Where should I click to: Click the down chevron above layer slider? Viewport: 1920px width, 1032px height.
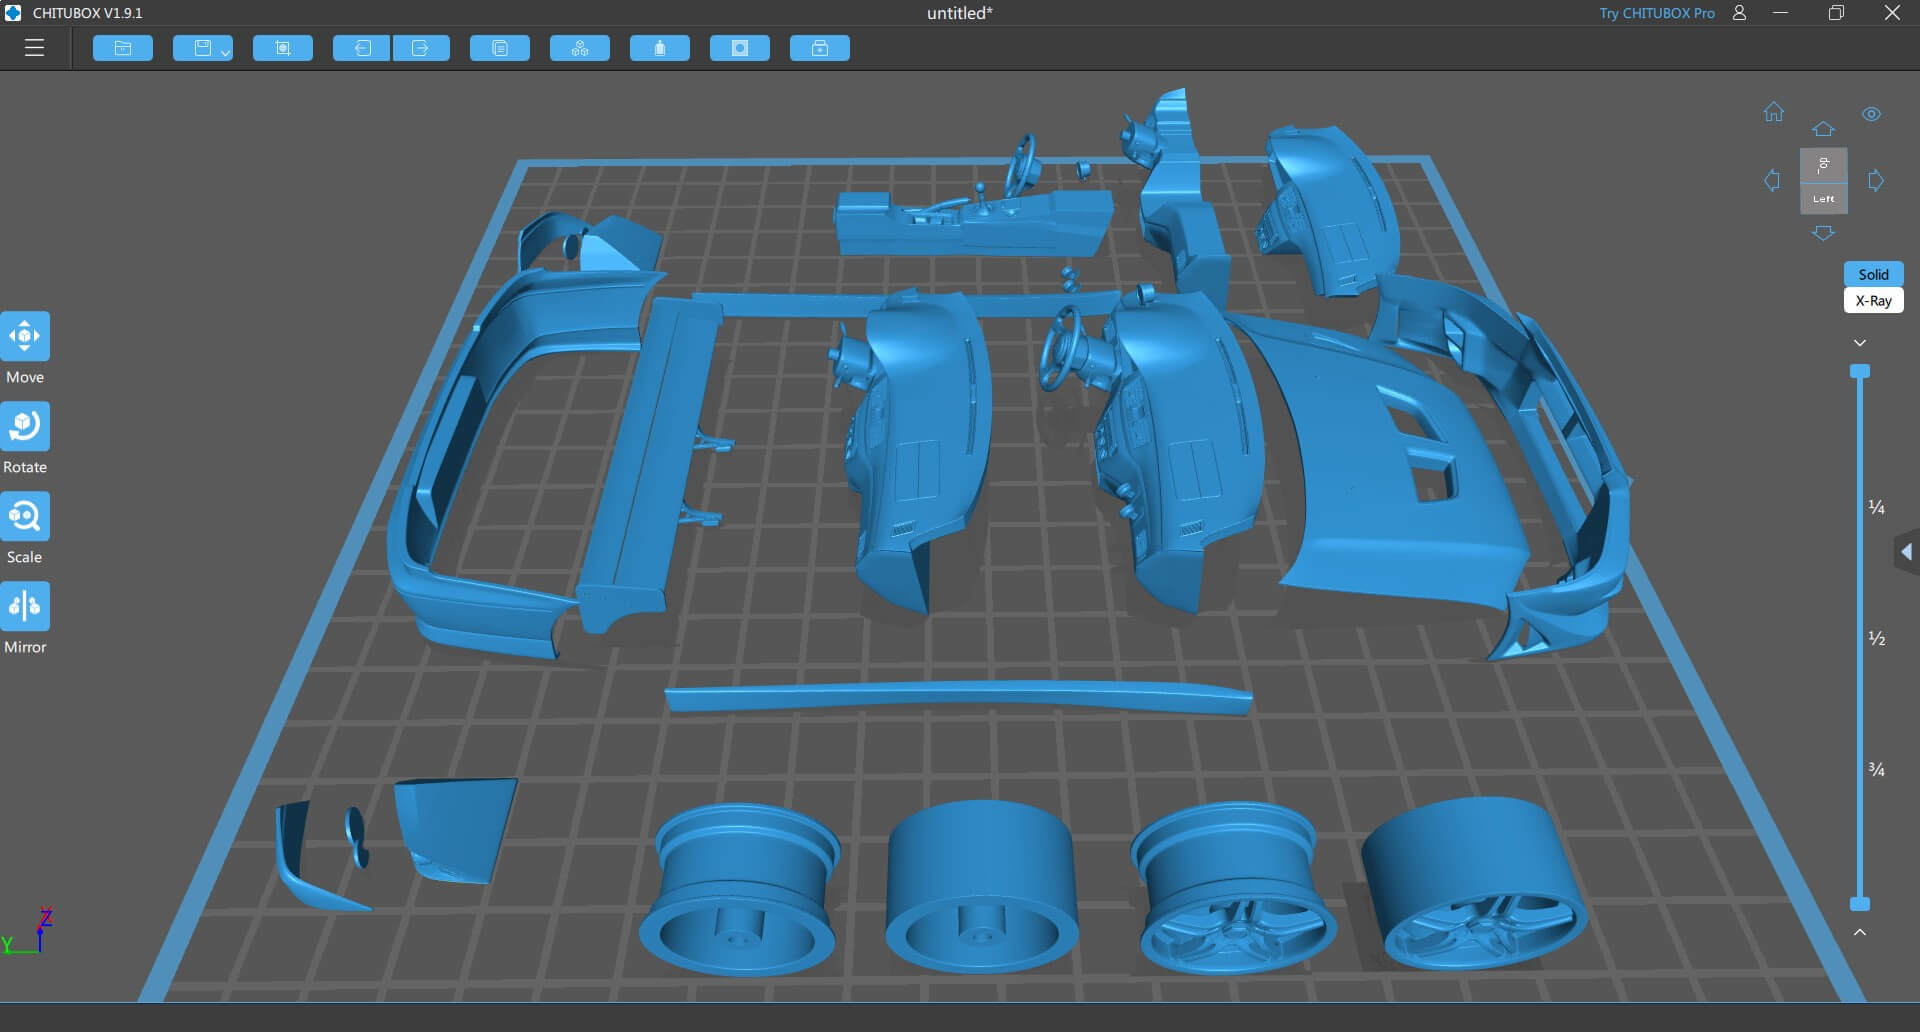click(x=1860, y=343)
